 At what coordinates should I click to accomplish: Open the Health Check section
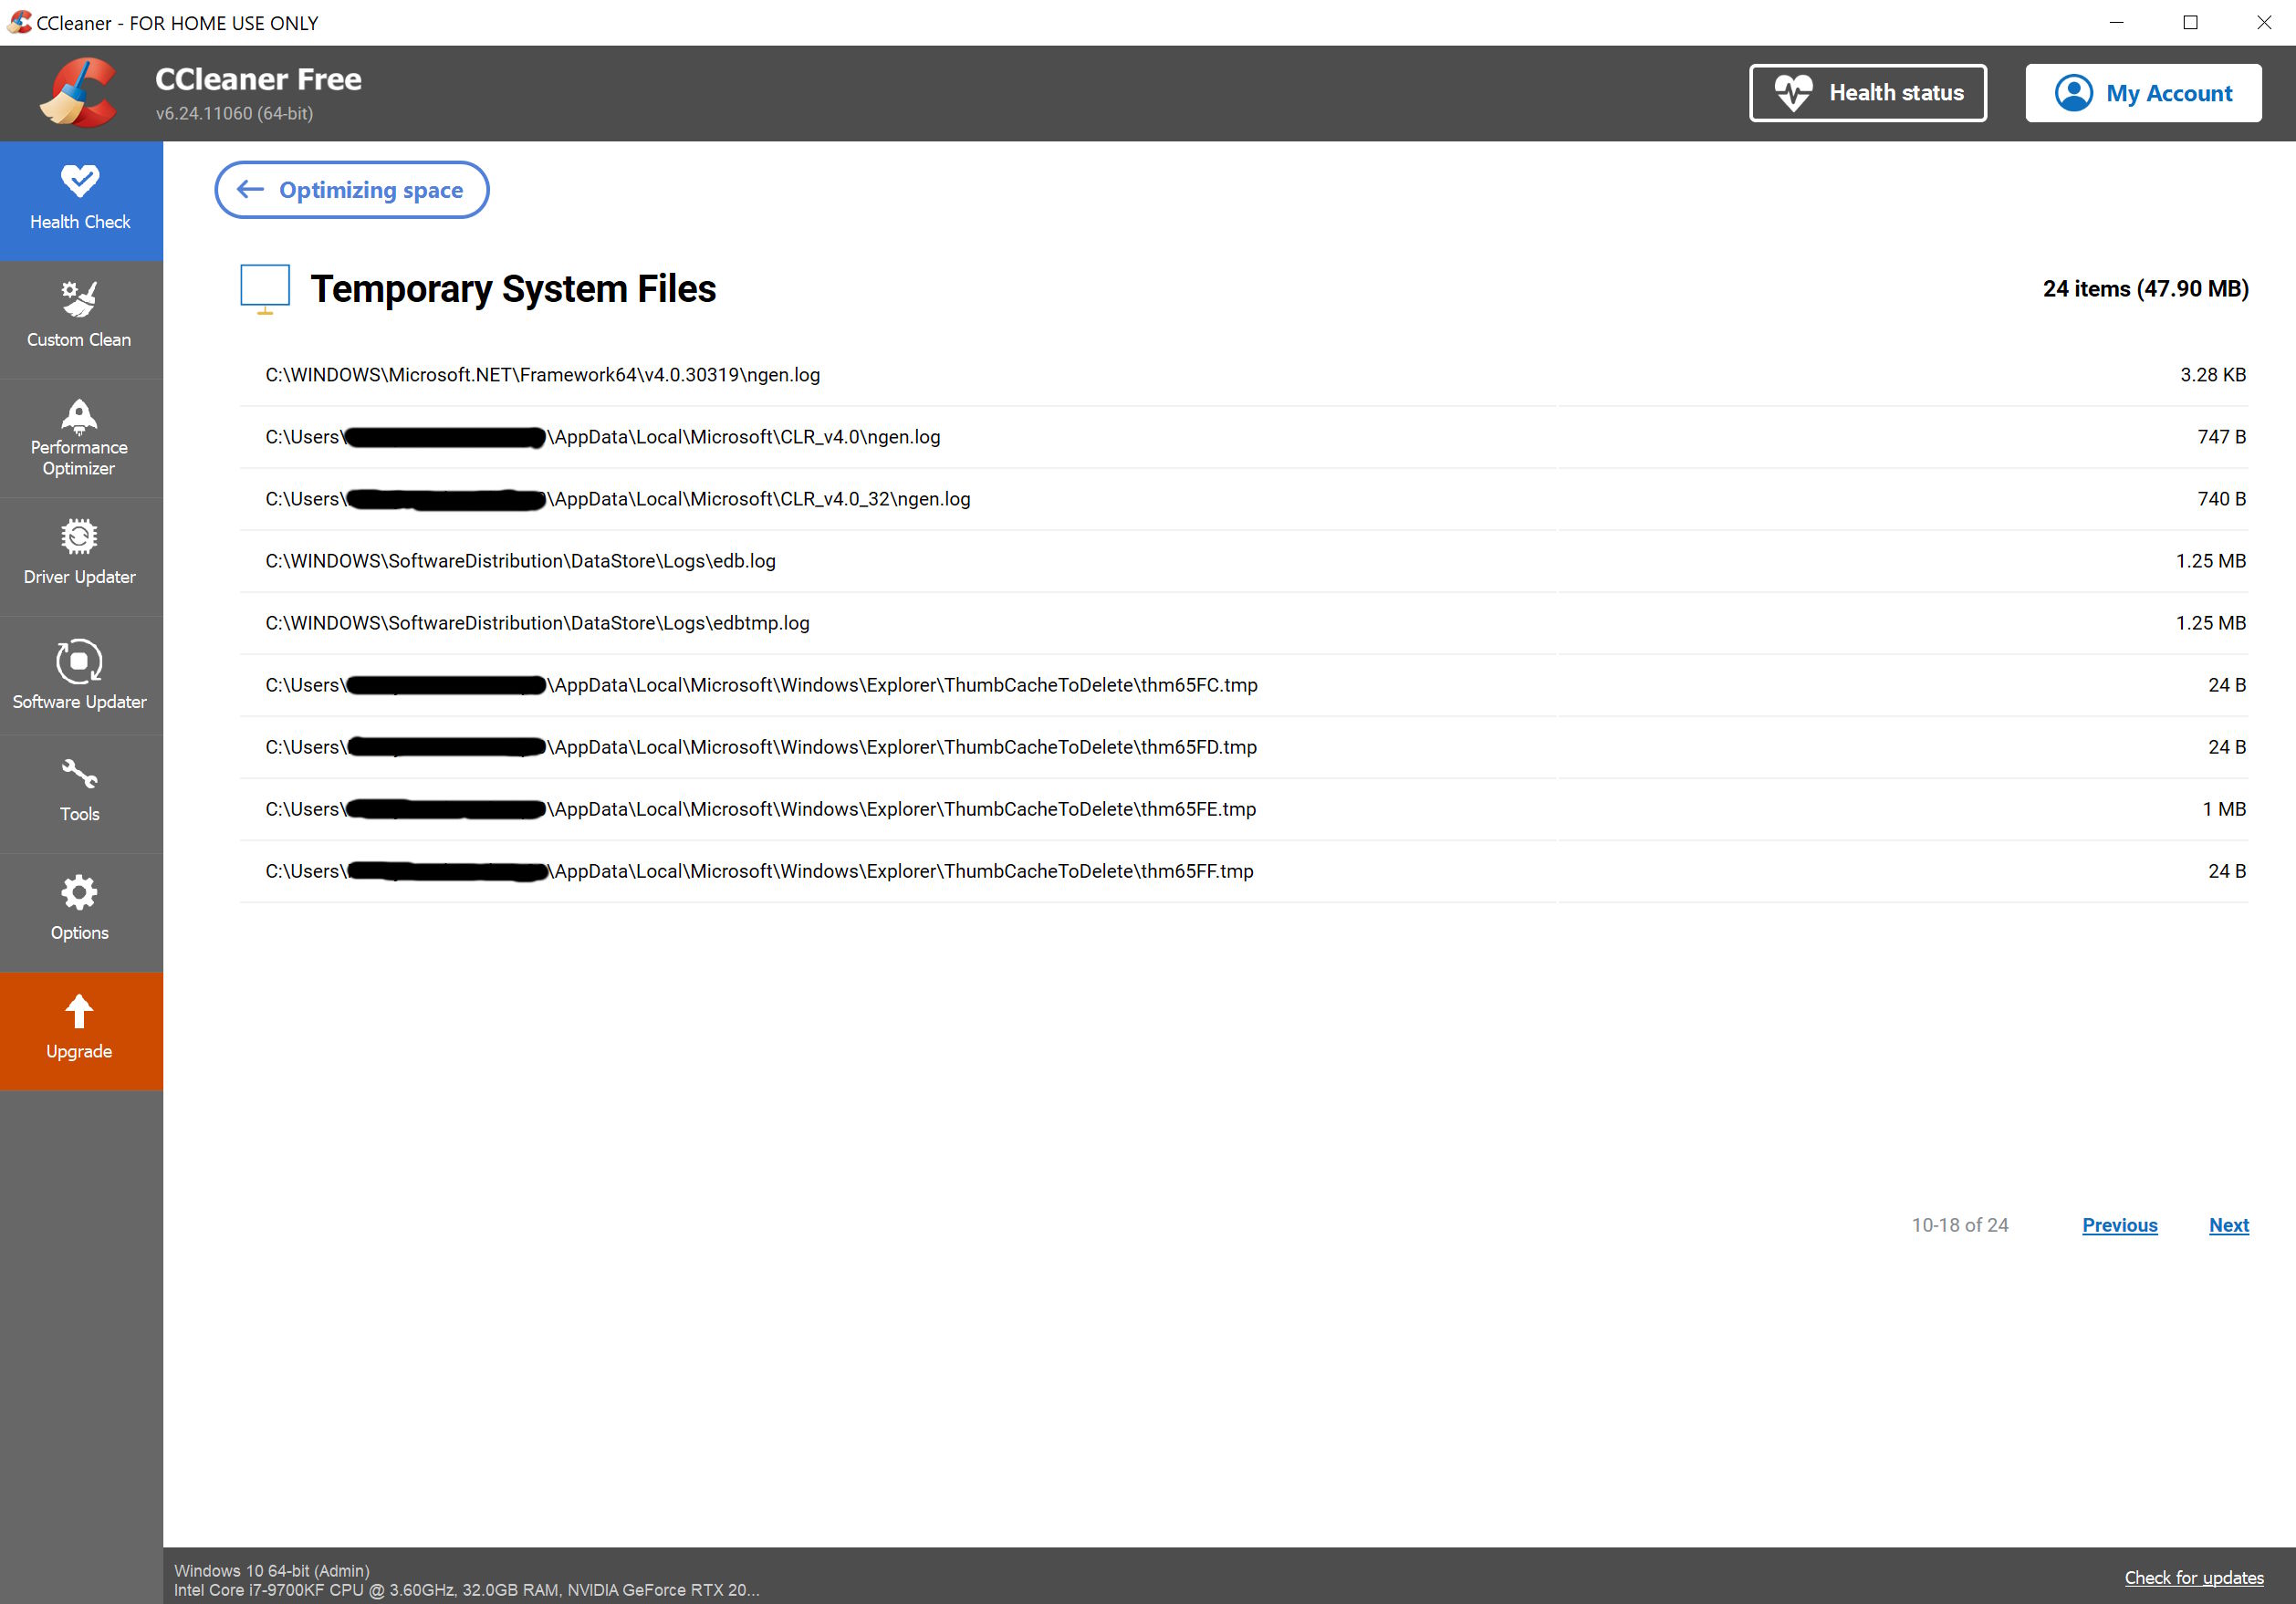tap(80, 199)
